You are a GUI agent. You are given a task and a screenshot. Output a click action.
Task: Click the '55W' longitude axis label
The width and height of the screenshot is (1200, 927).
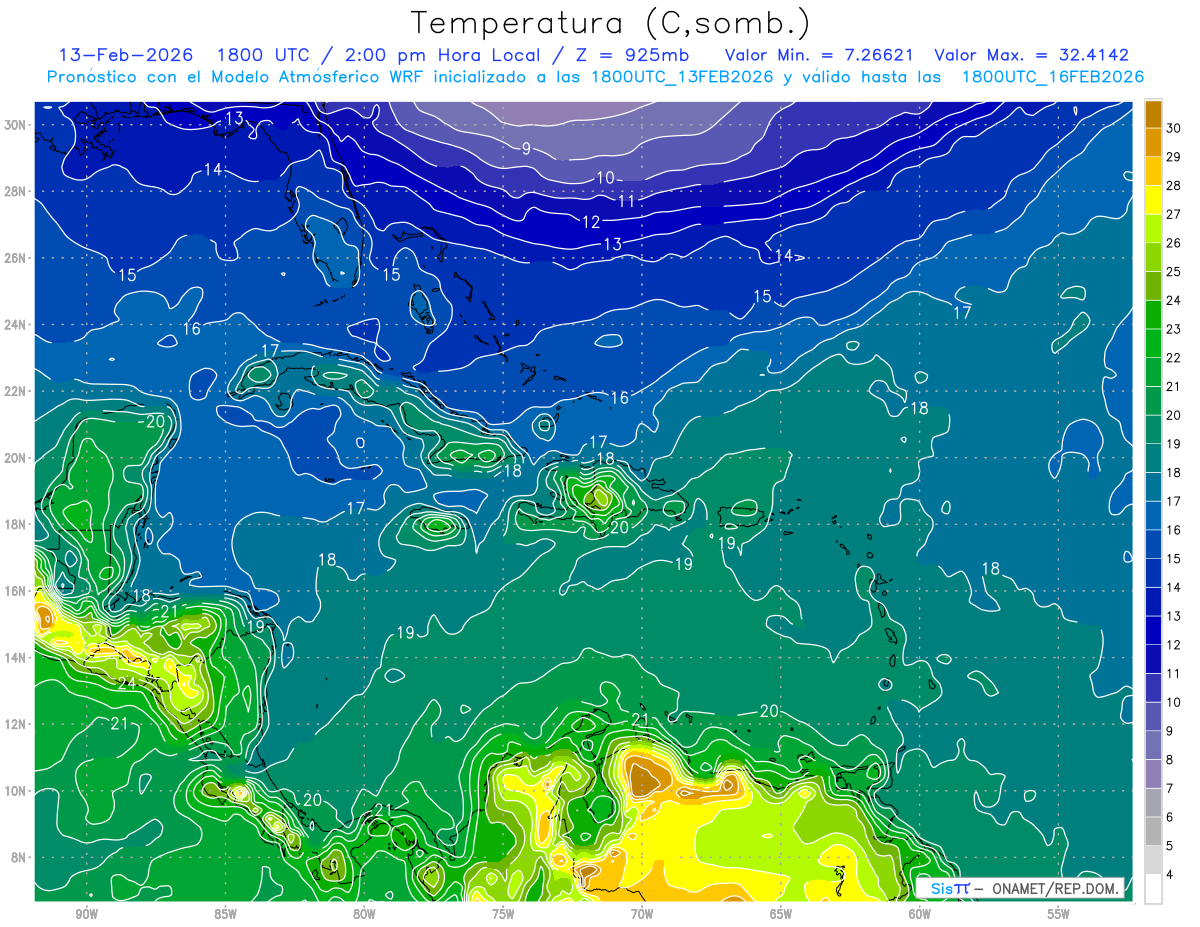1059,914
